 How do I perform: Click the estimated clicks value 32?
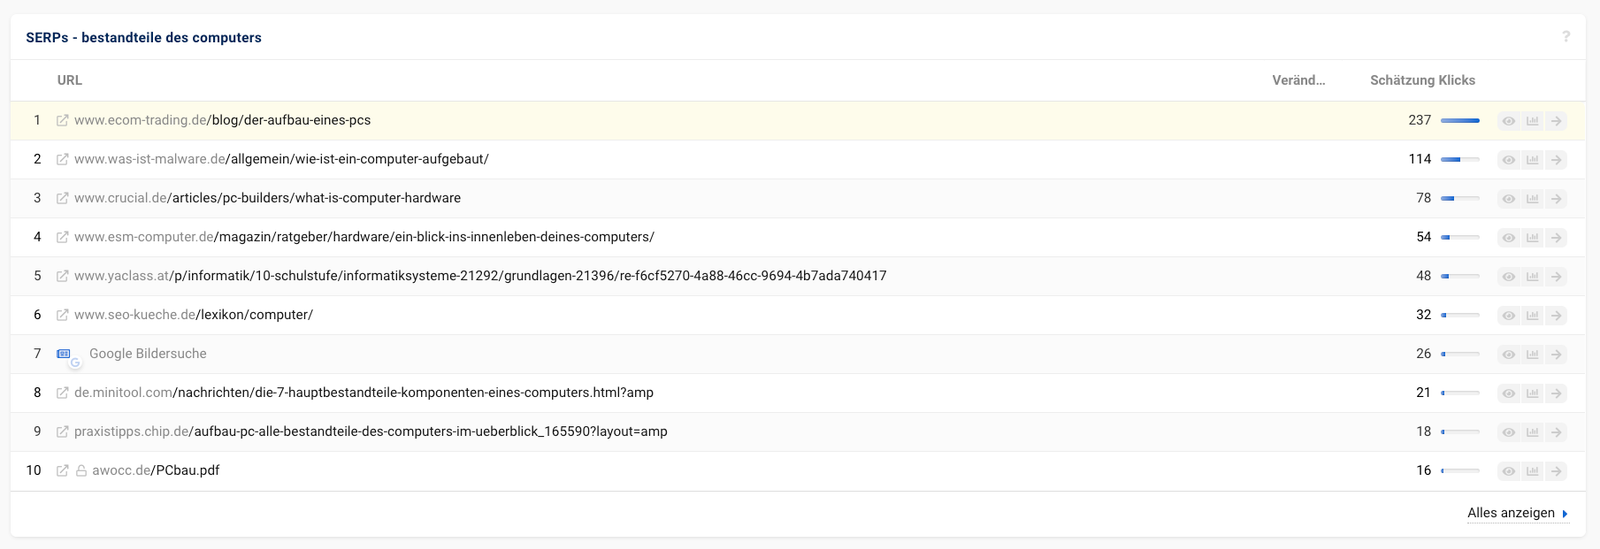[1424, 315]
